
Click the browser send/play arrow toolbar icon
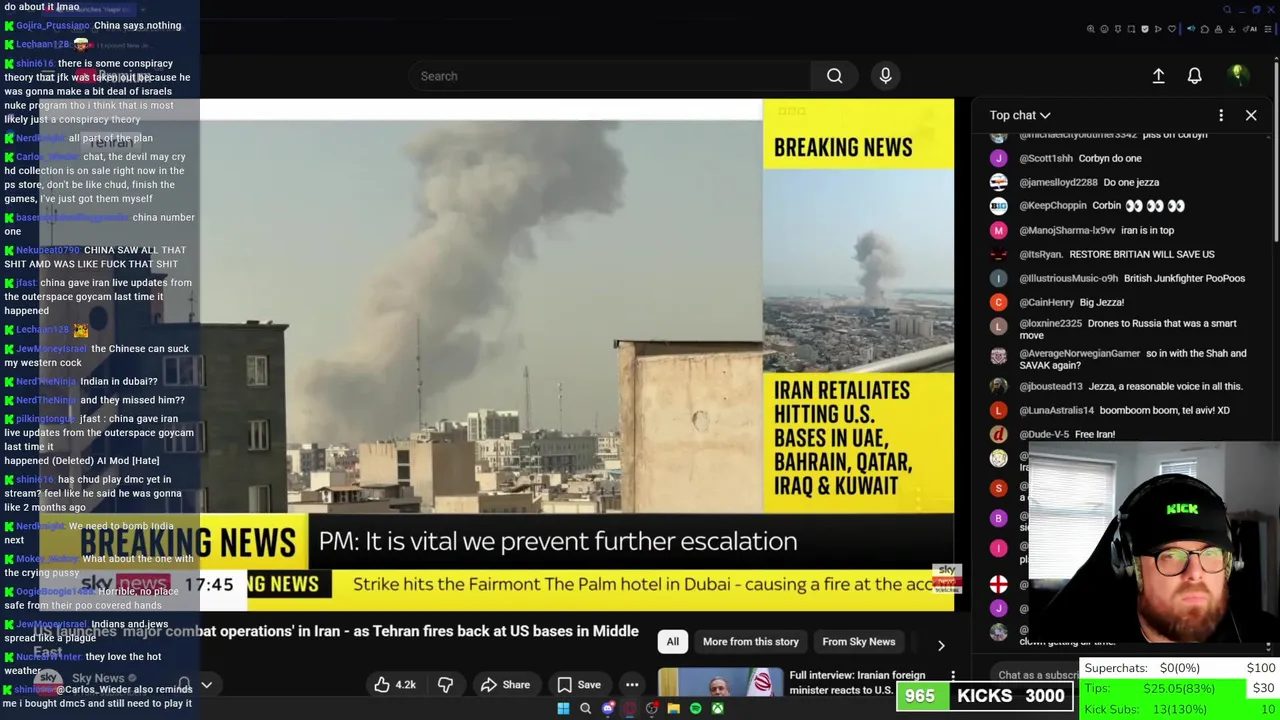pyautogui.click(x=1158, y=29)
